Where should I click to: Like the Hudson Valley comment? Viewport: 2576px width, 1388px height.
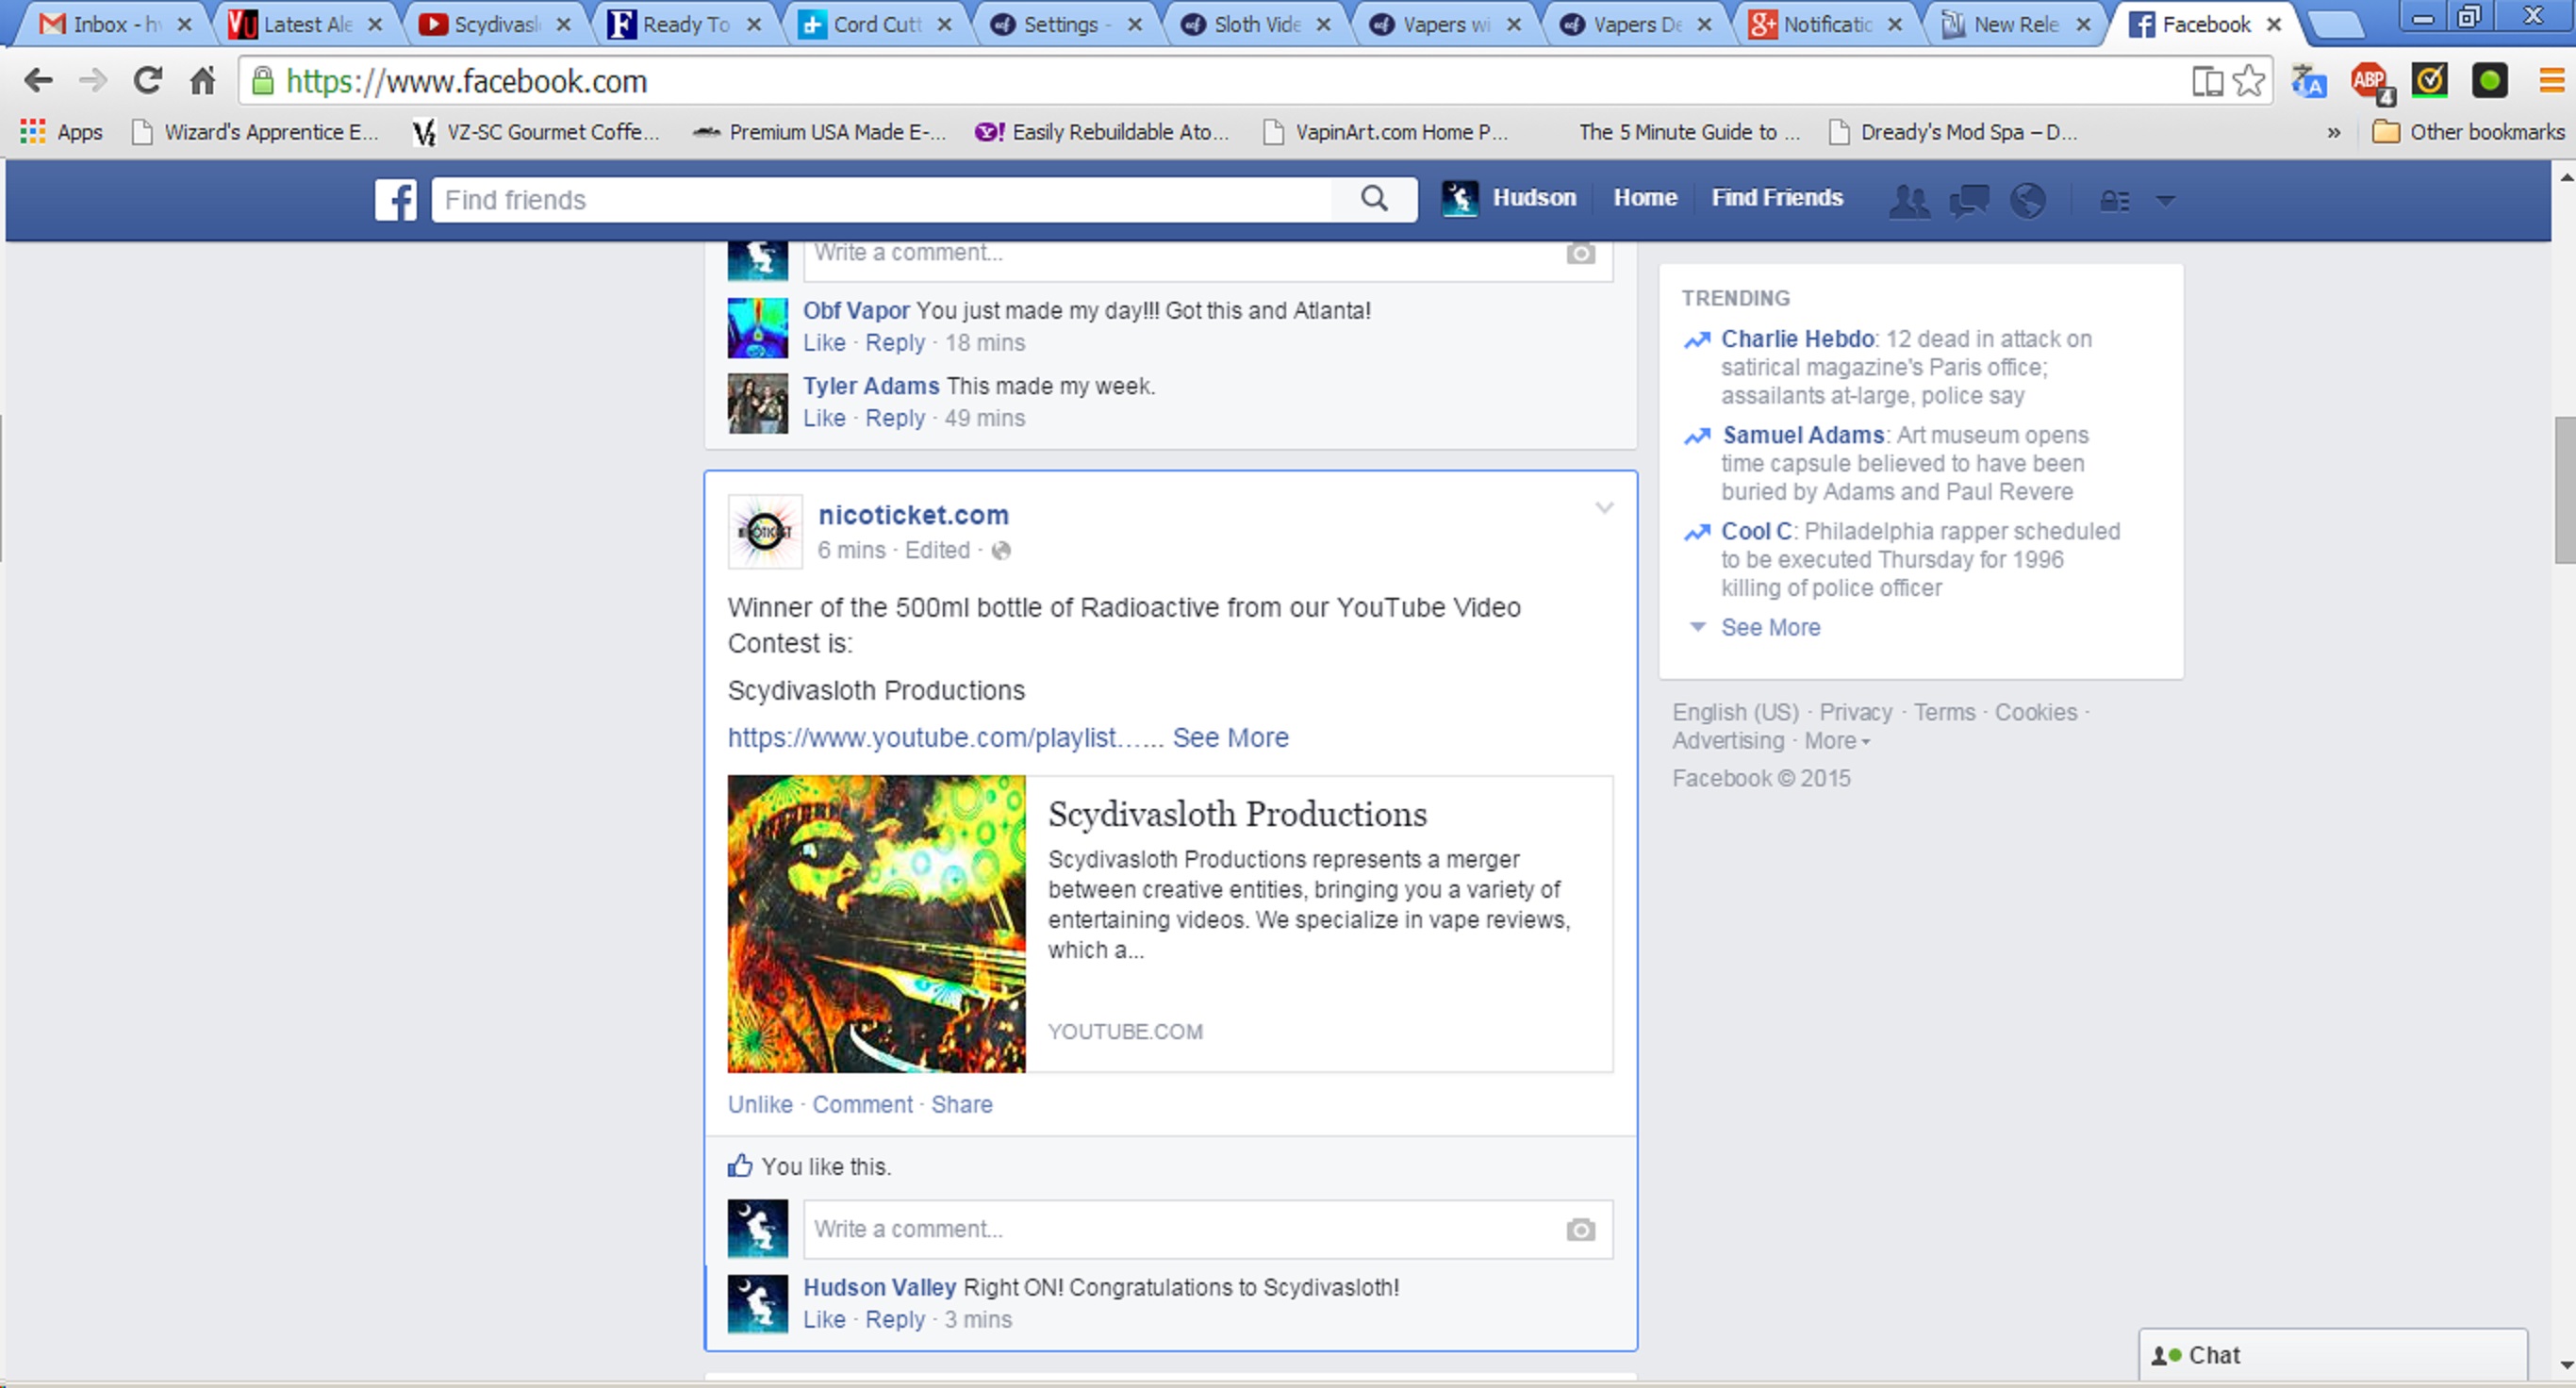pyautogui.click(x=824, y=1320)
